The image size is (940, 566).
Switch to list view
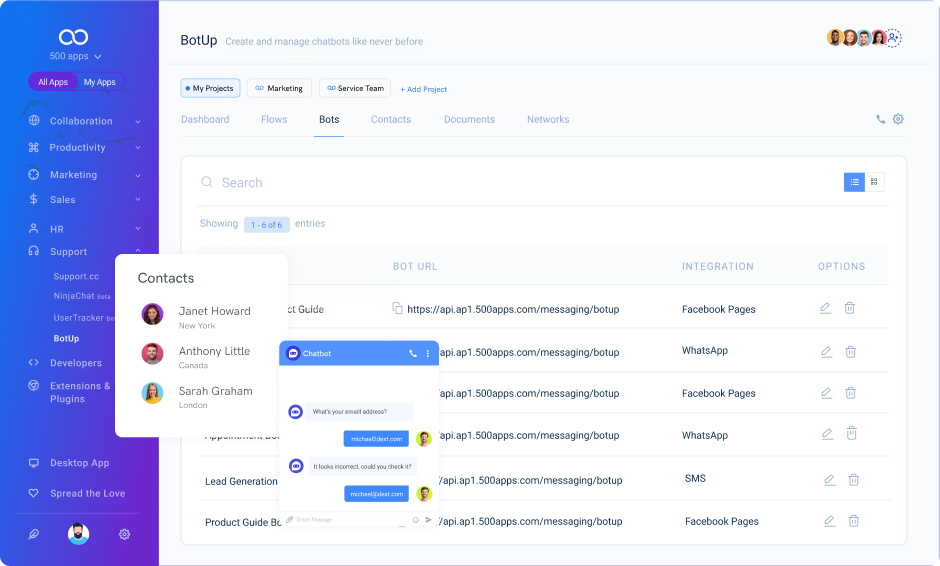(854, 182)
